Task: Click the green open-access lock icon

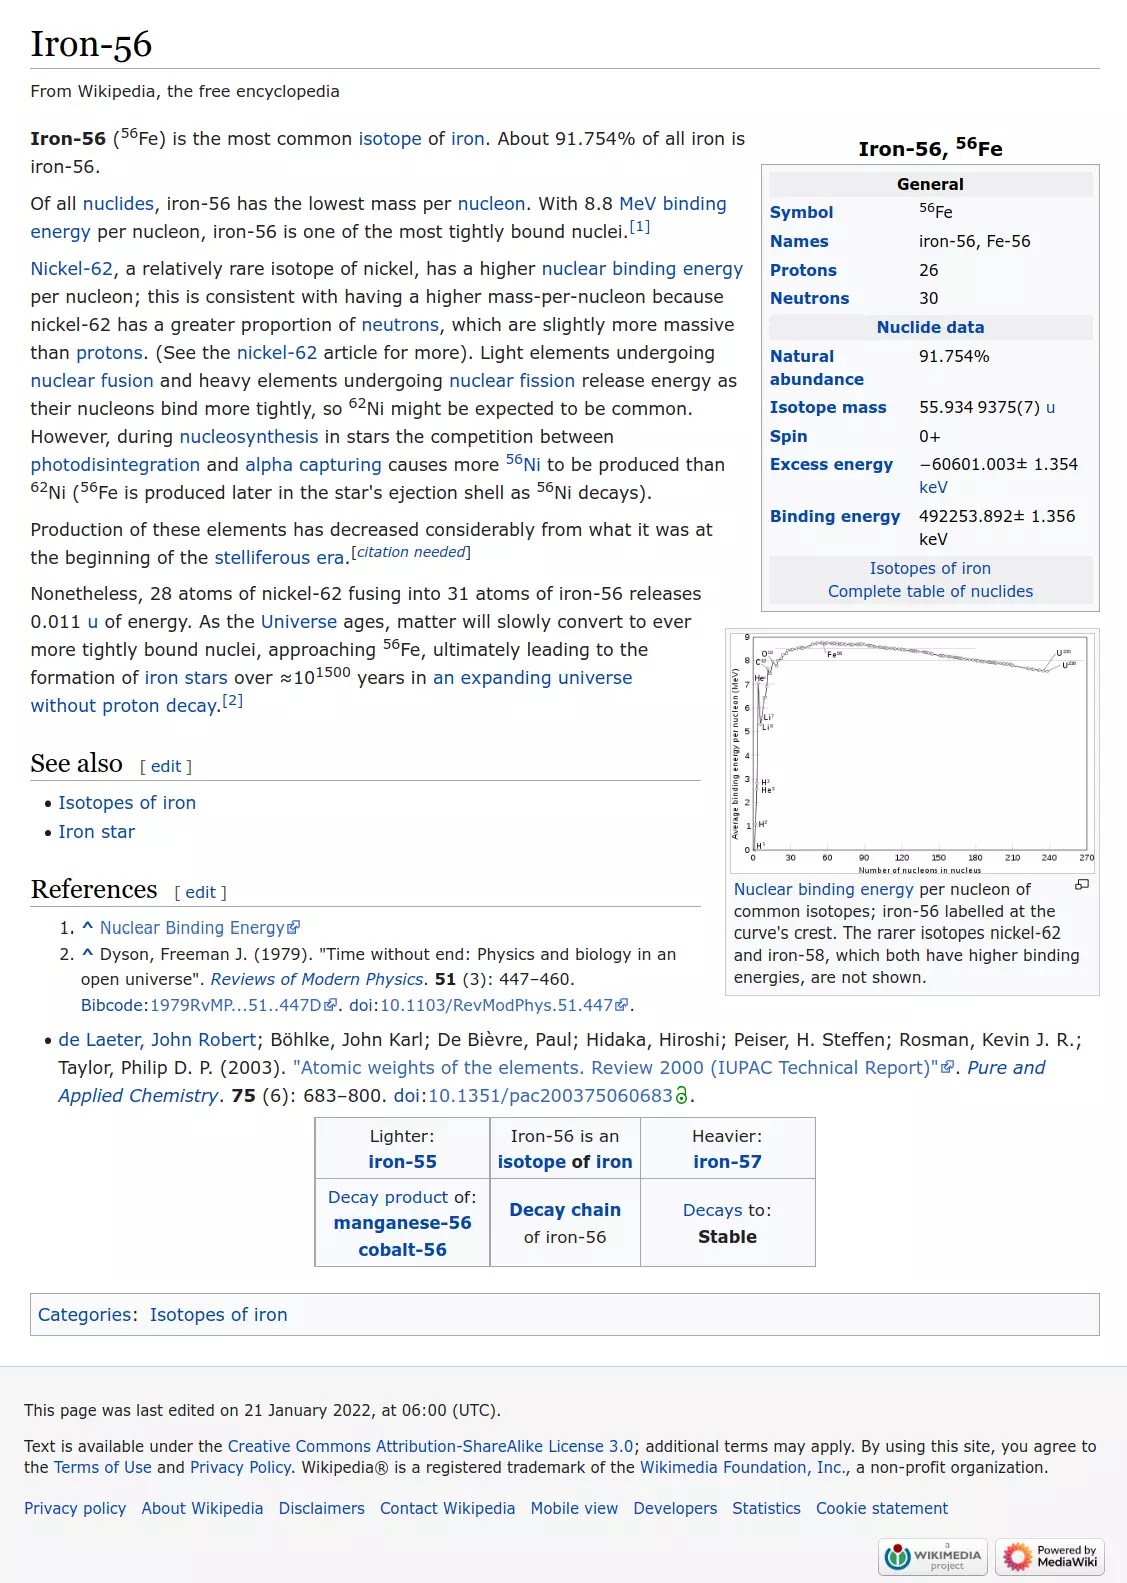Action: click(x=682, y=1096)
